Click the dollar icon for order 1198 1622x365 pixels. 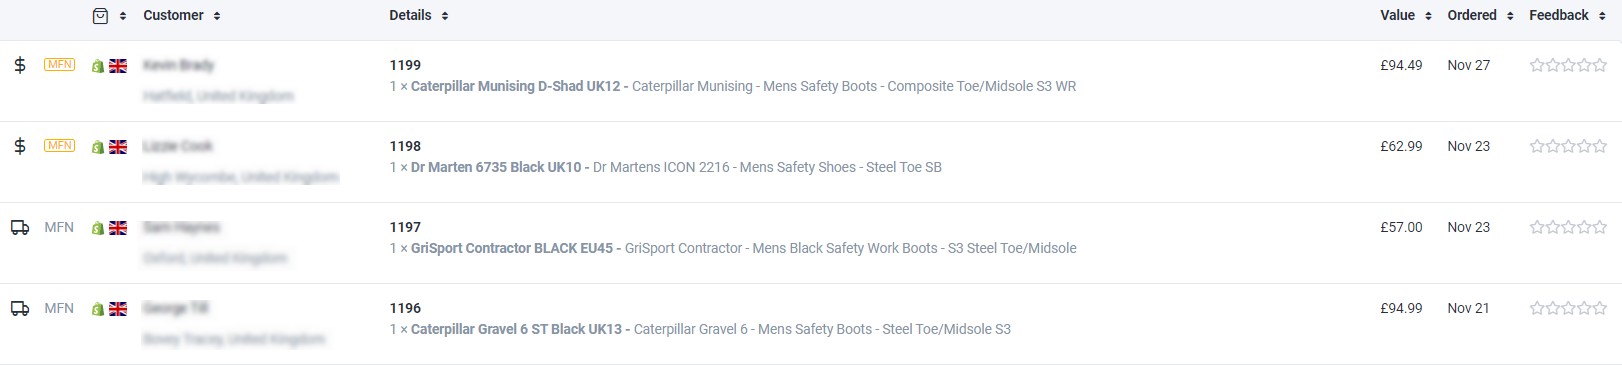click(x=20, y=146)
